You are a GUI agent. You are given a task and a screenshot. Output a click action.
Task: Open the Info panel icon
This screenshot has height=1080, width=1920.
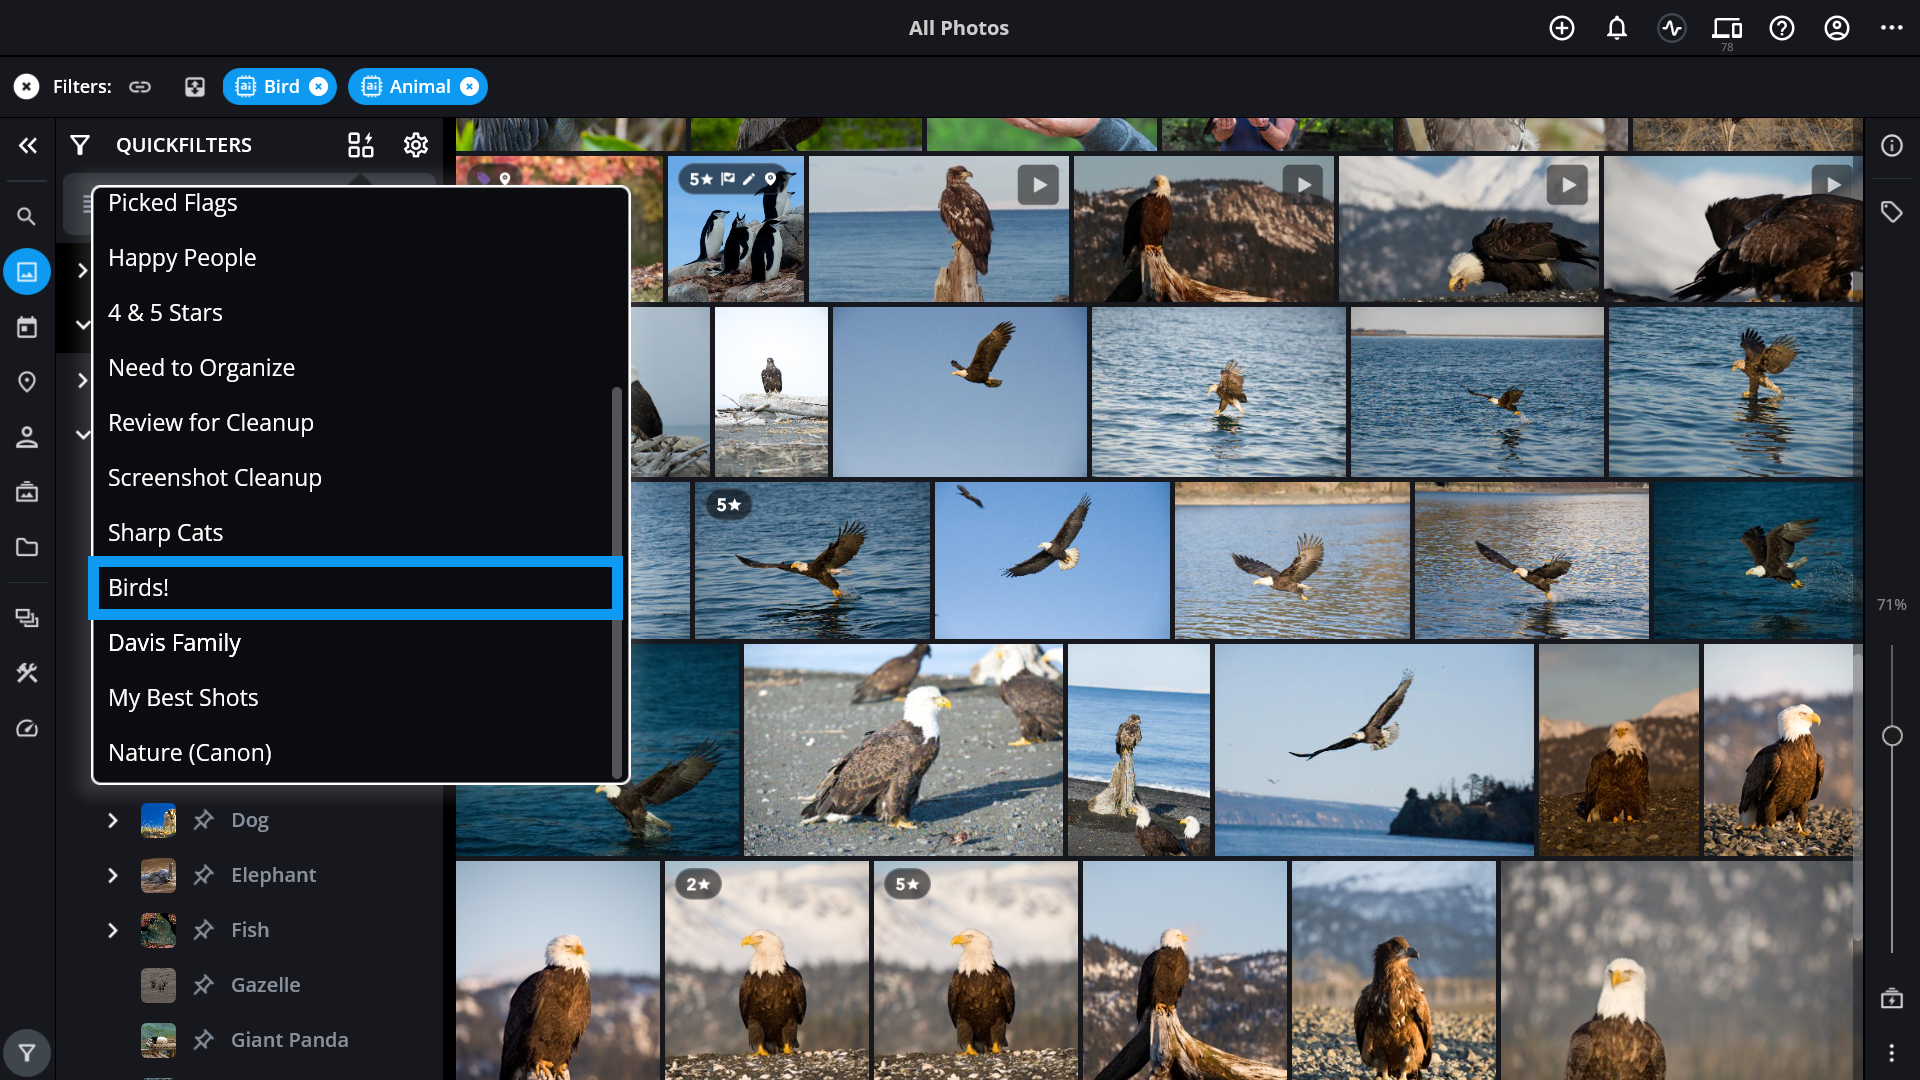1891,146
